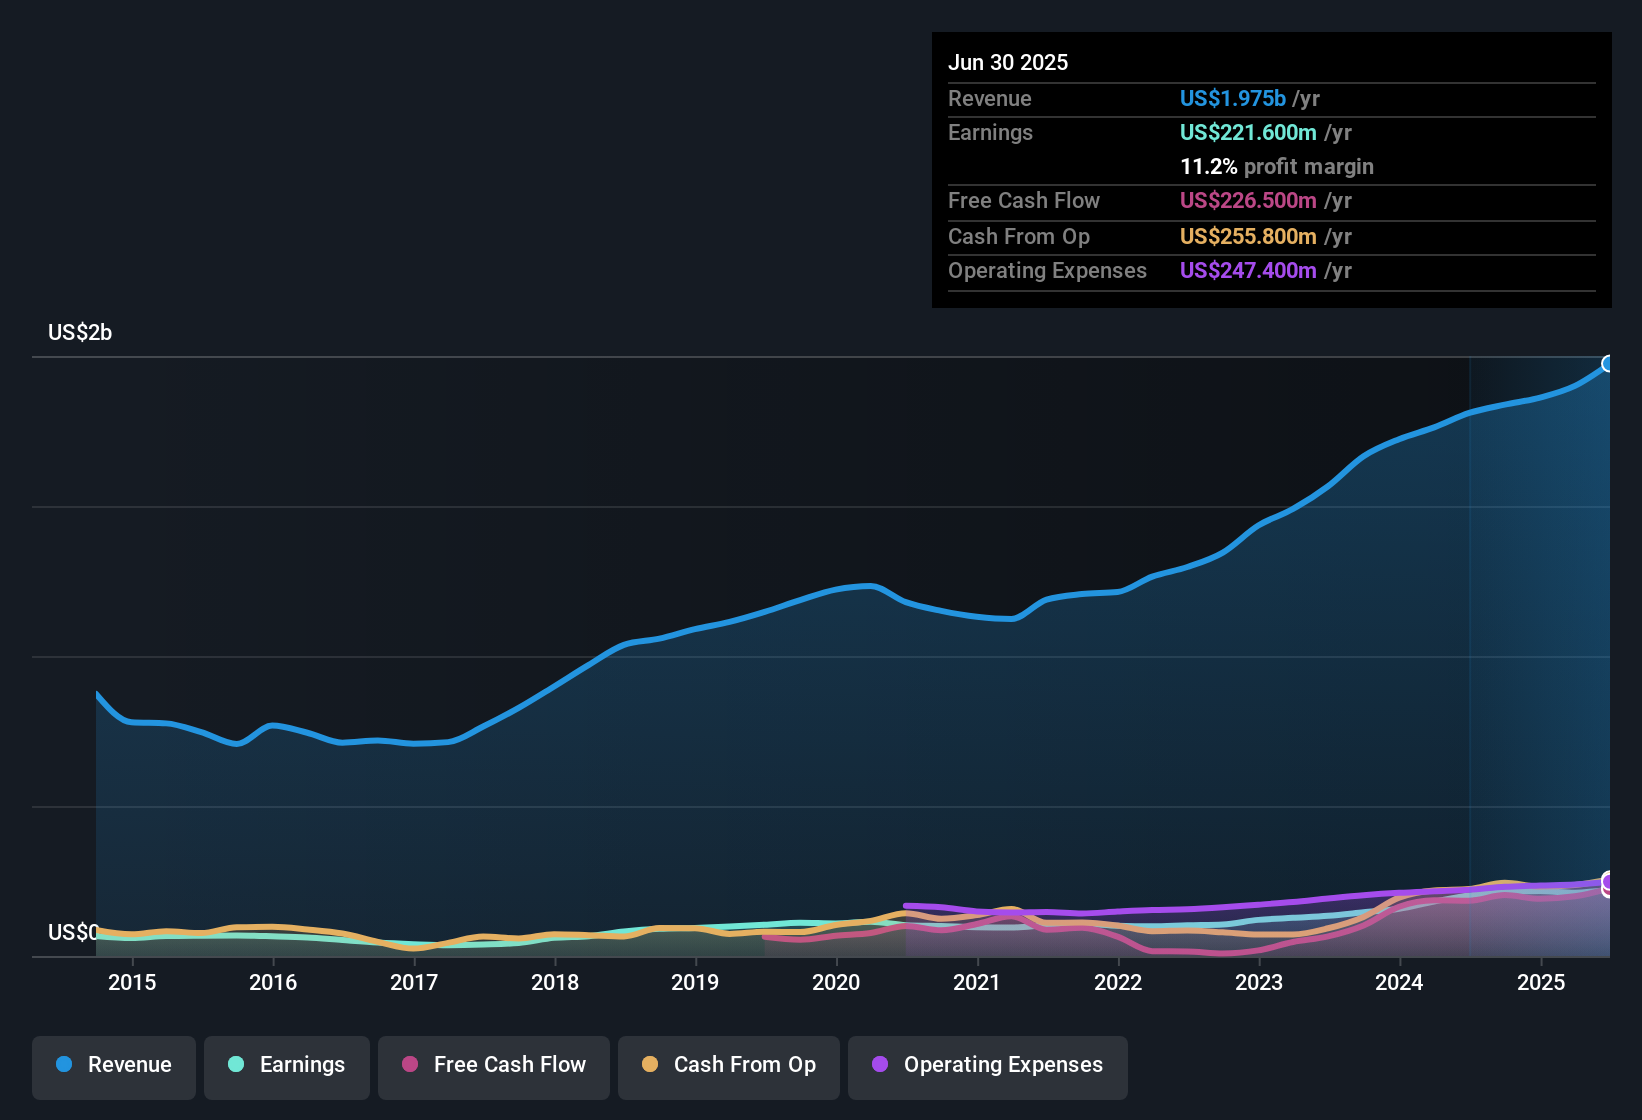This screenshot has height=1120, width=1642.
Task: Select the 2025 year label on axis
Action: pyautogui.click(x=1541, y=983)
